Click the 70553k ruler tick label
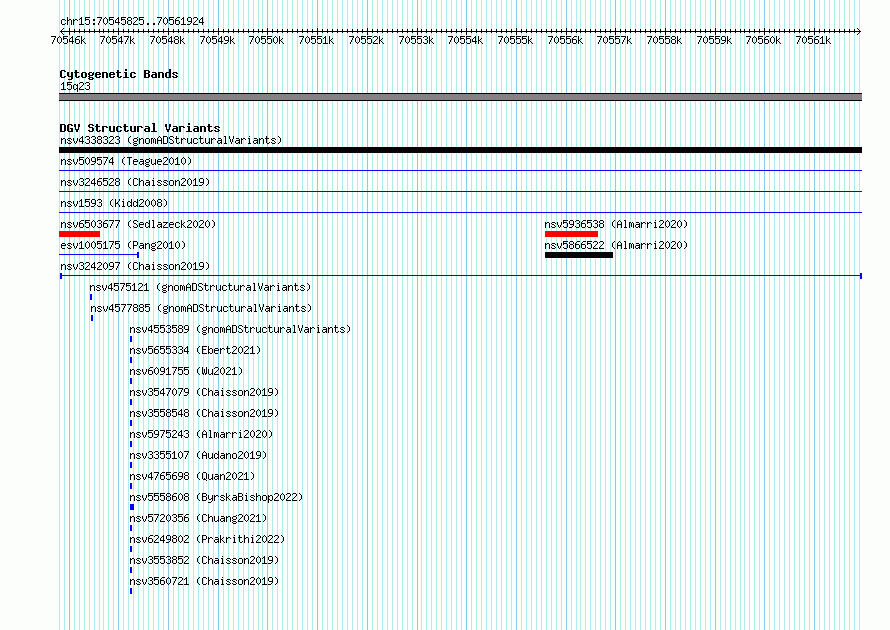This screenshot has height=630, width=890. (x=416, y=40)
